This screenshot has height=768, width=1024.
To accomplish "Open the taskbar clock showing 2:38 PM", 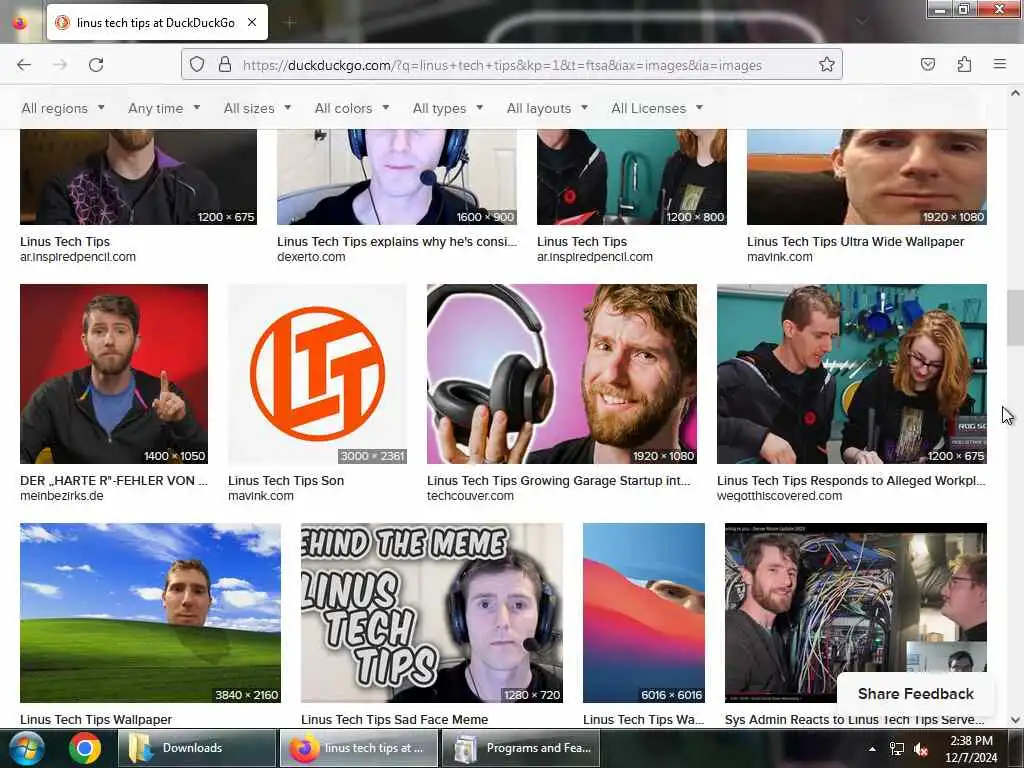I will point(971,749).
